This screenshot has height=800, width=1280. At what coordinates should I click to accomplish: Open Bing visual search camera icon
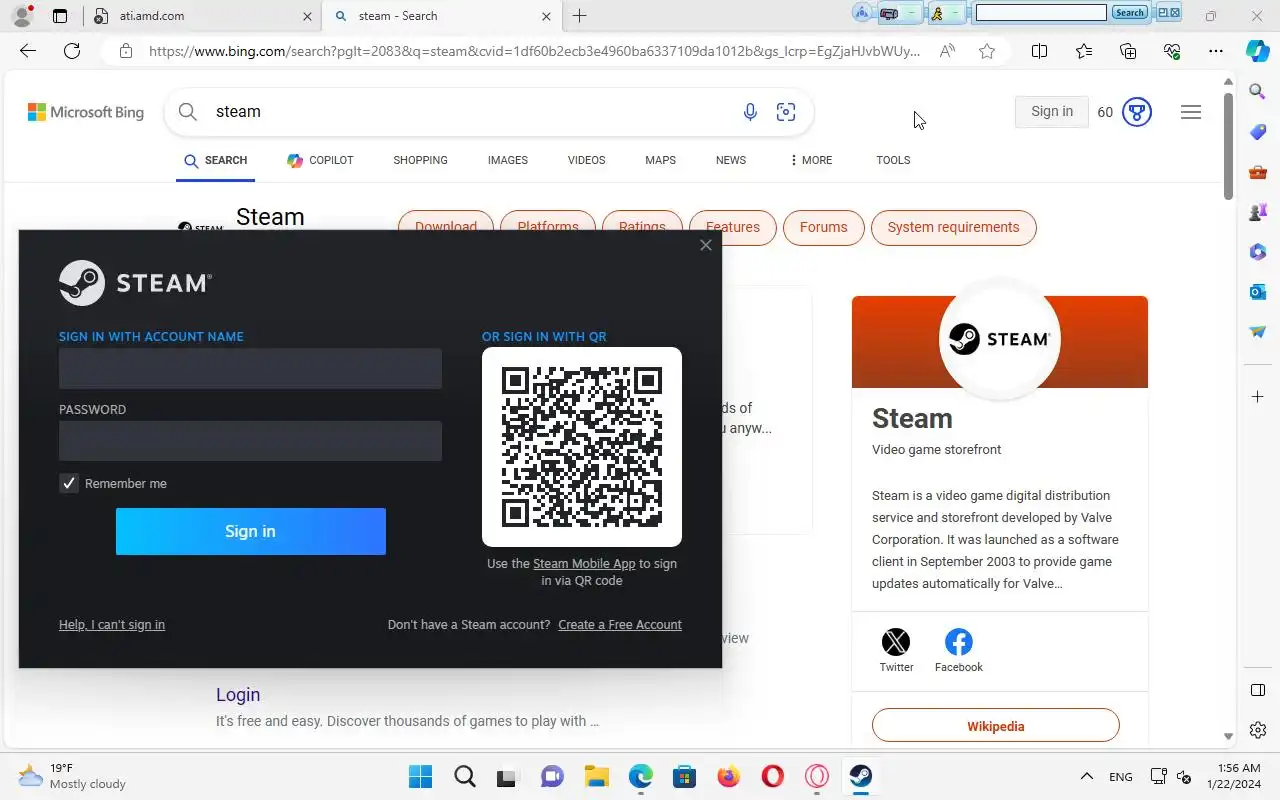(x=786, y=112)
